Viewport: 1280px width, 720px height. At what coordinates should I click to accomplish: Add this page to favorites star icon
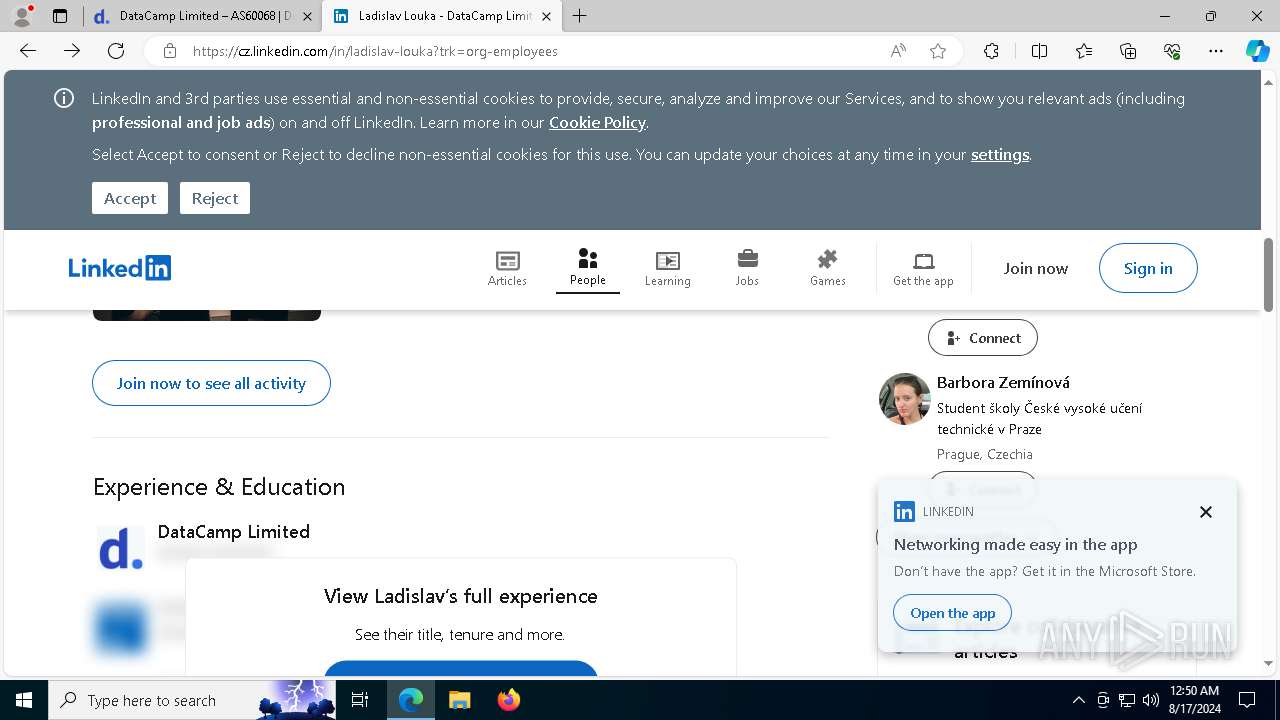point(938,51)
